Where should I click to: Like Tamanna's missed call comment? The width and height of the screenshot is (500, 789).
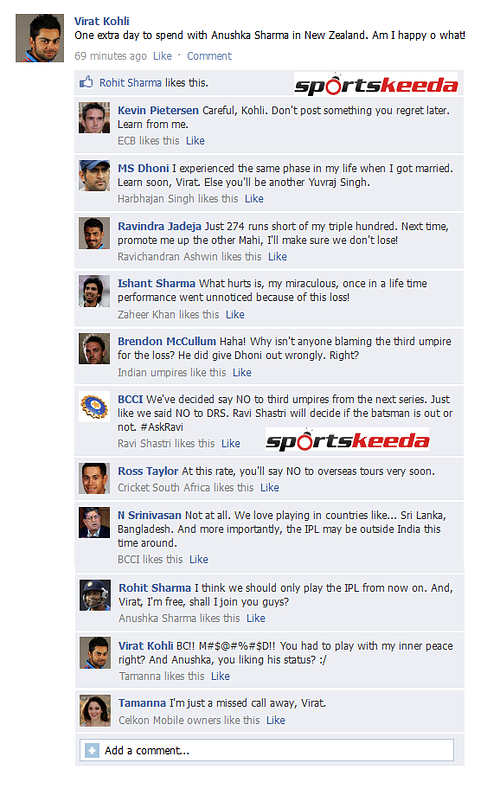coord(276,720)
